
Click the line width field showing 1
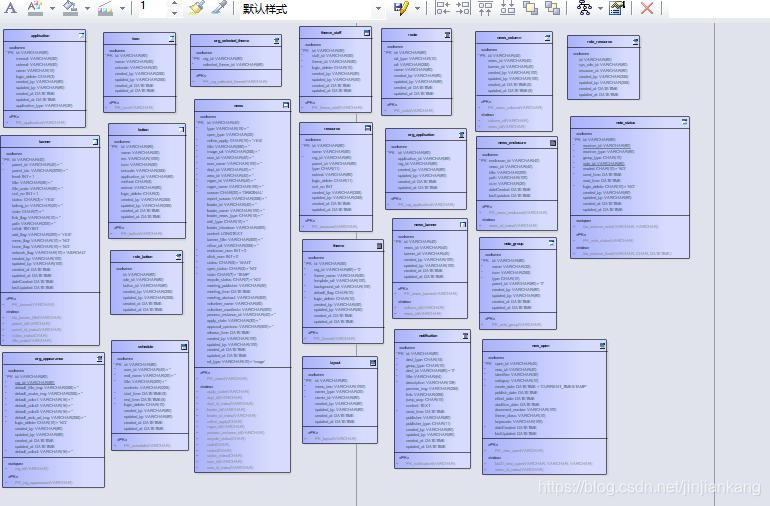(x=152, y=7)
